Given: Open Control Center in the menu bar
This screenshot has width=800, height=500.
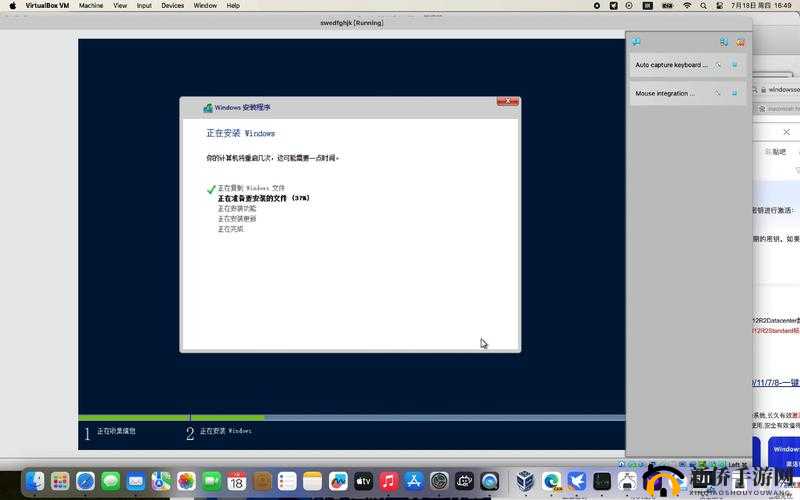Looking at the screenshot, I should (x=719, y=6).
